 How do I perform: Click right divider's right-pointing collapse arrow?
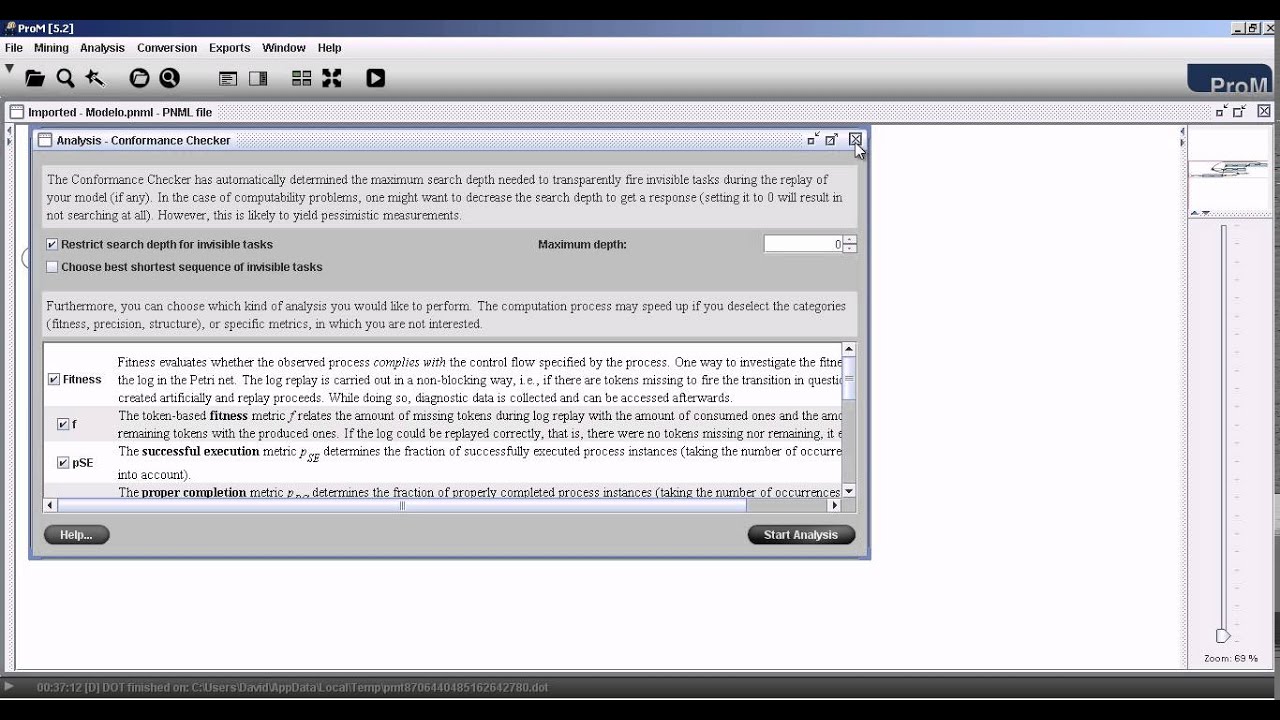pos(1182,141)
